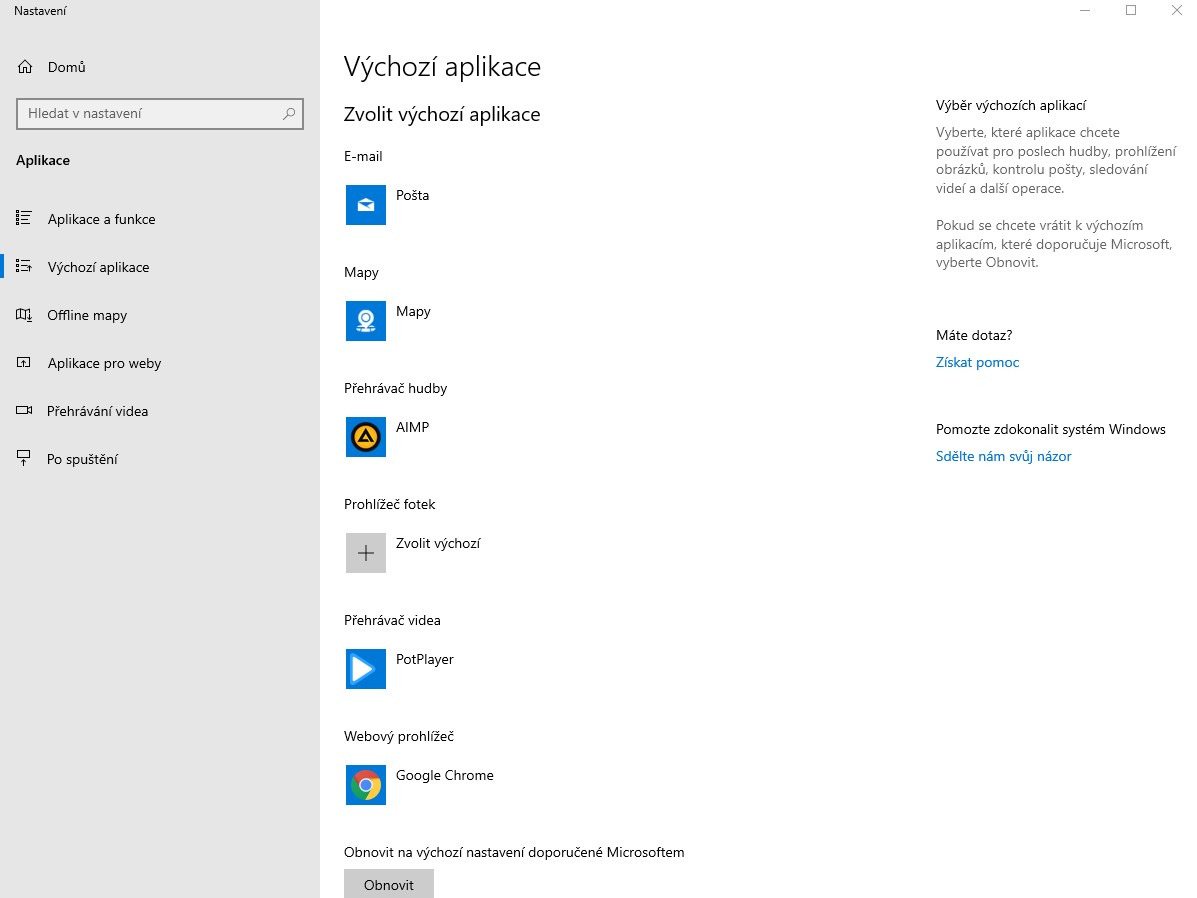The height and width of the screenshot is (898, 1197).
Task: Click the Získat pomoc link
Action: (977, 362)
